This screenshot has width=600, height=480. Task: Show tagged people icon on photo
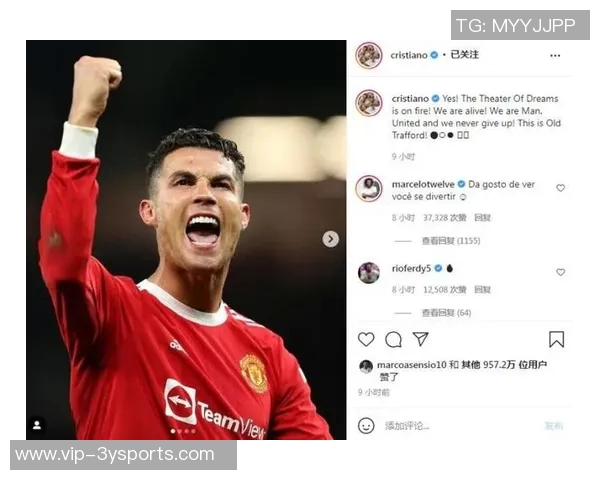37,425
